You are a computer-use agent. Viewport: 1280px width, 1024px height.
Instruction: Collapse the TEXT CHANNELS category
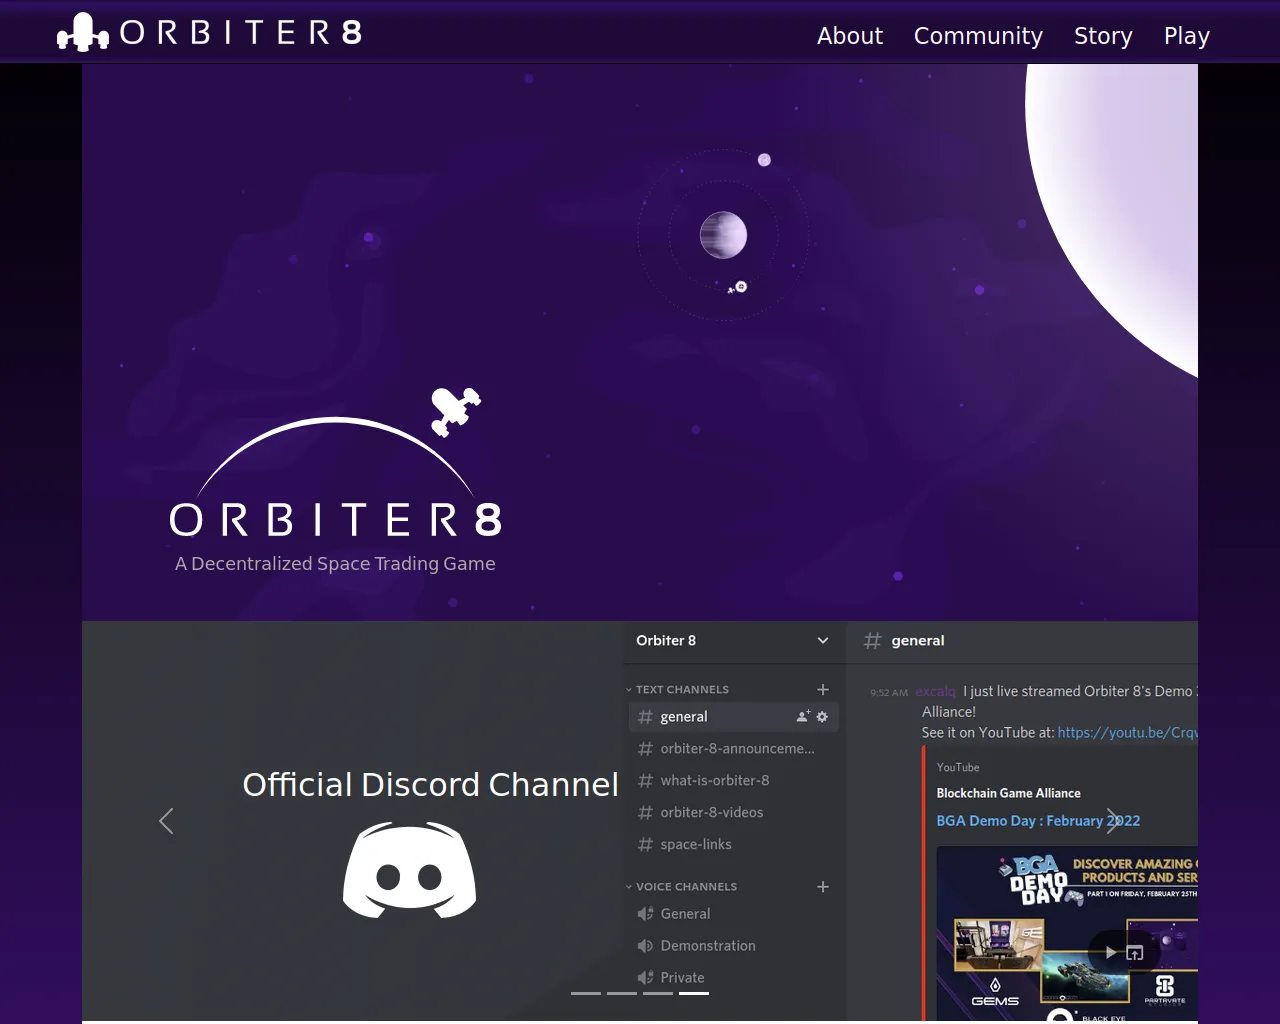coord(677,690)
